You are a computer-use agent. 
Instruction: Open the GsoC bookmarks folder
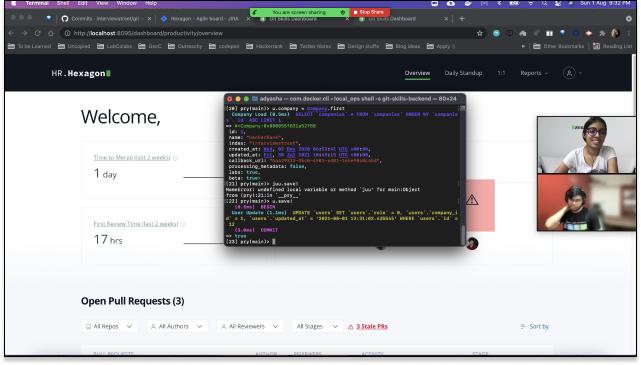tap(150, 46)
